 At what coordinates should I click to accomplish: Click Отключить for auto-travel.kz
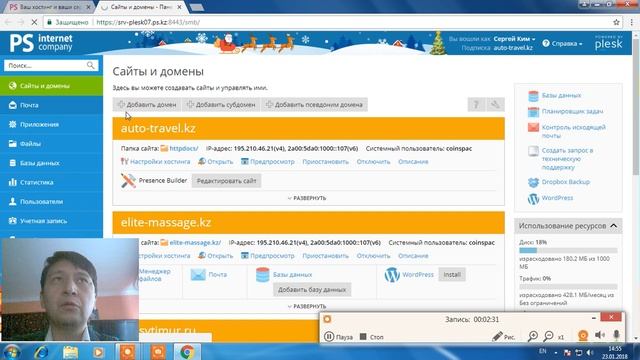pos(373,162)
